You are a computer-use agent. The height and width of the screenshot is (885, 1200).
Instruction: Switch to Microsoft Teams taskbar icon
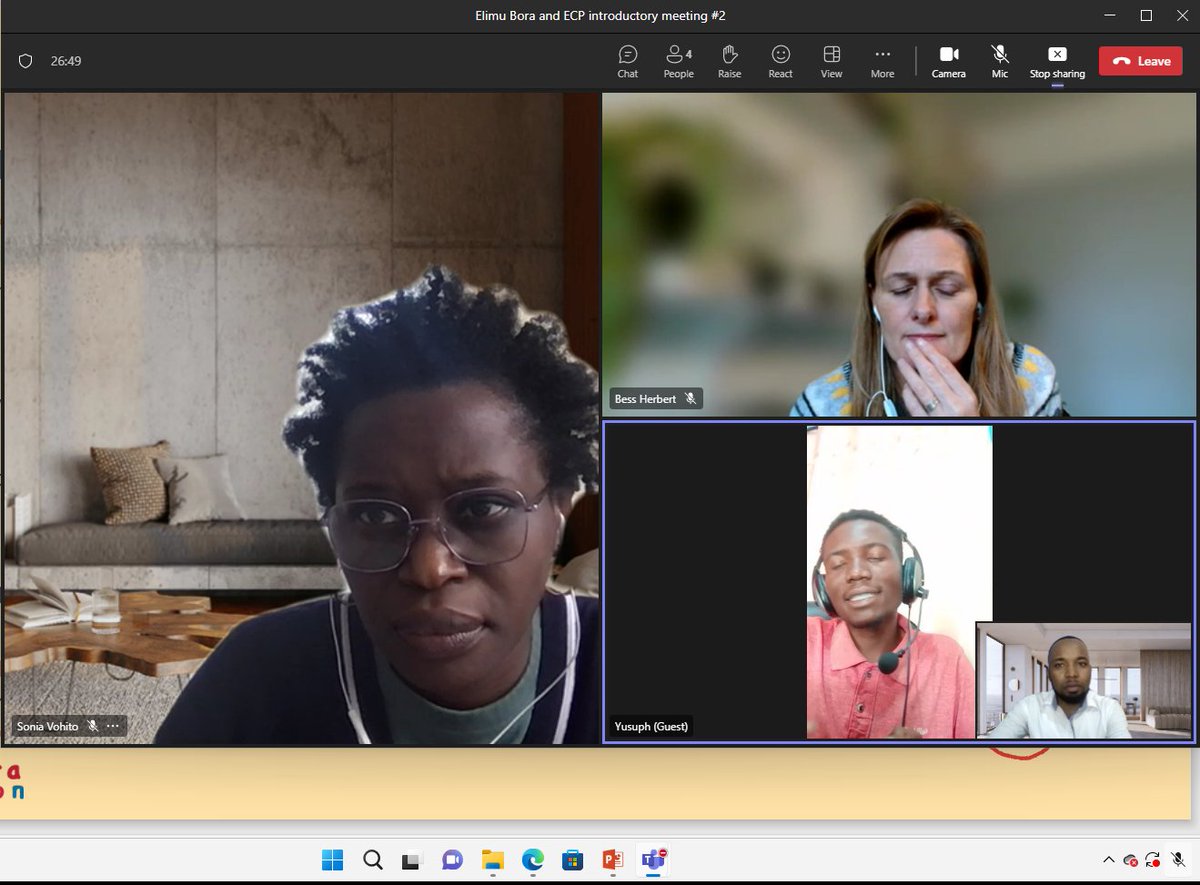point(654,860)
